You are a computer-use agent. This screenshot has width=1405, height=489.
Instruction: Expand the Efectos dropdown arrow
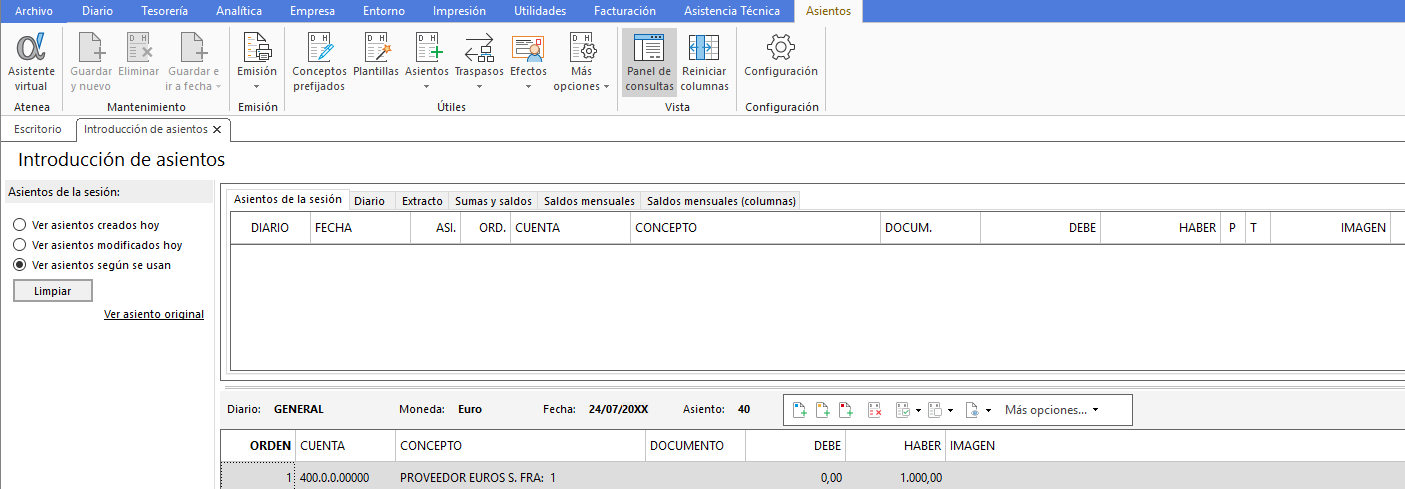(x=528, y=87)
